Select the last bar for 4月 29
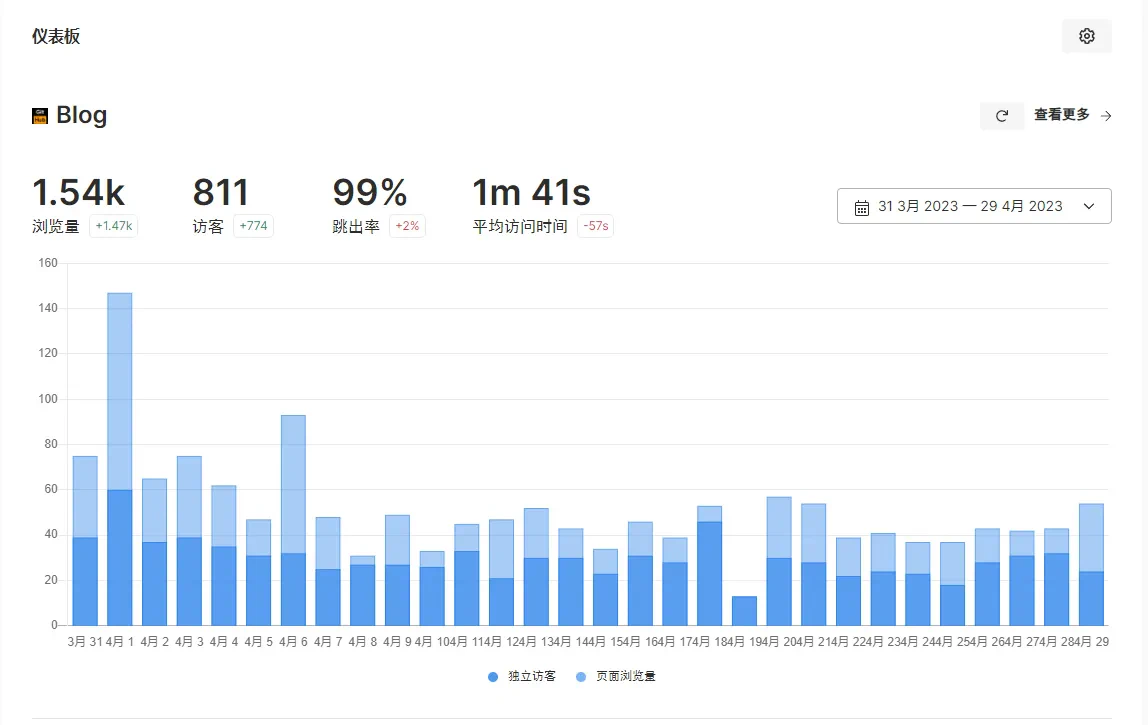This screenshot has height=725, width=1148. [1091, 565]
